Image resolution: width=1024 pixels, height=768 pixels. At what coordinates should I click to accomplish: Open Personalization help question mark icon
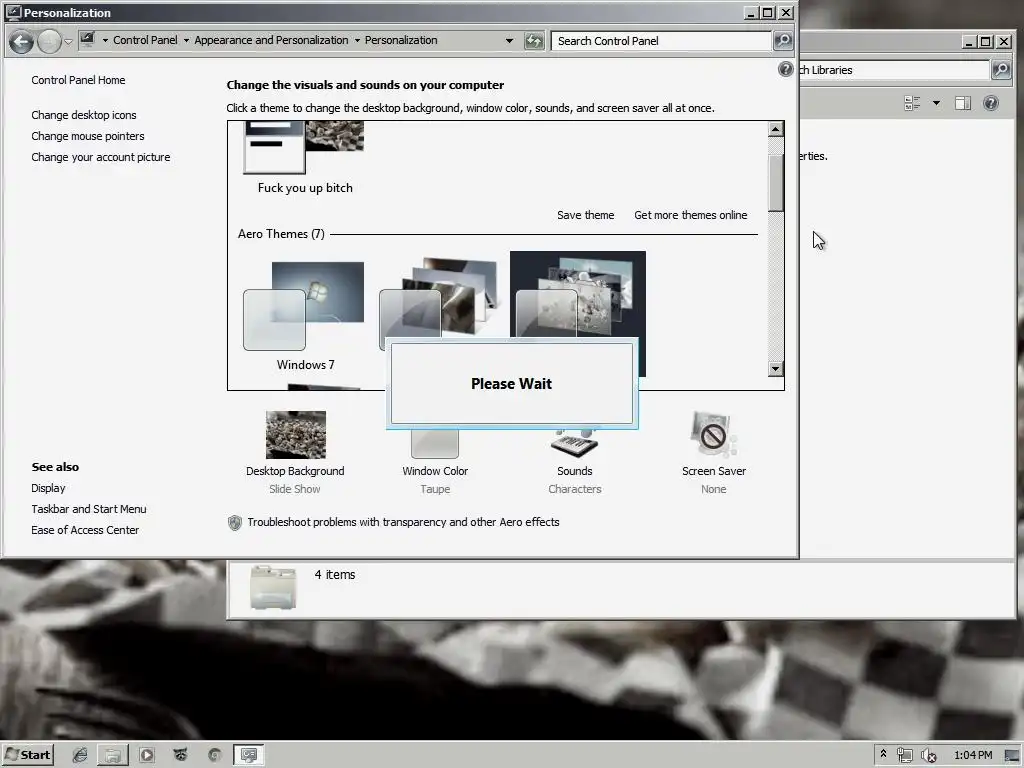point(786,69)
